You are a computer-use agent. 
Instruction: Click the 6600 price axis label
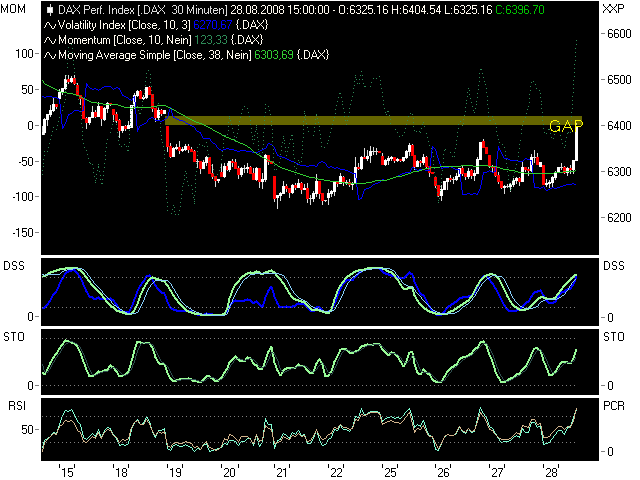coord(619,34)
